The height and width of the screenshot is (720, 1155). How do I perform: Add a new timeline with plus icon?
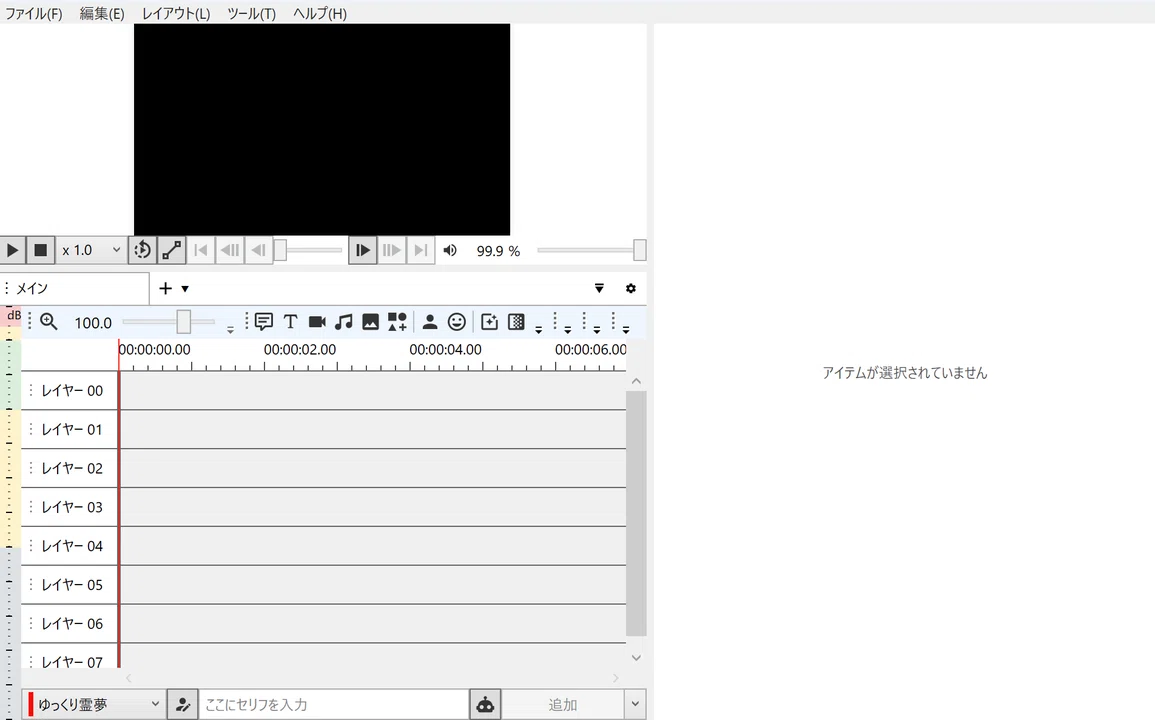pos(166,288)
